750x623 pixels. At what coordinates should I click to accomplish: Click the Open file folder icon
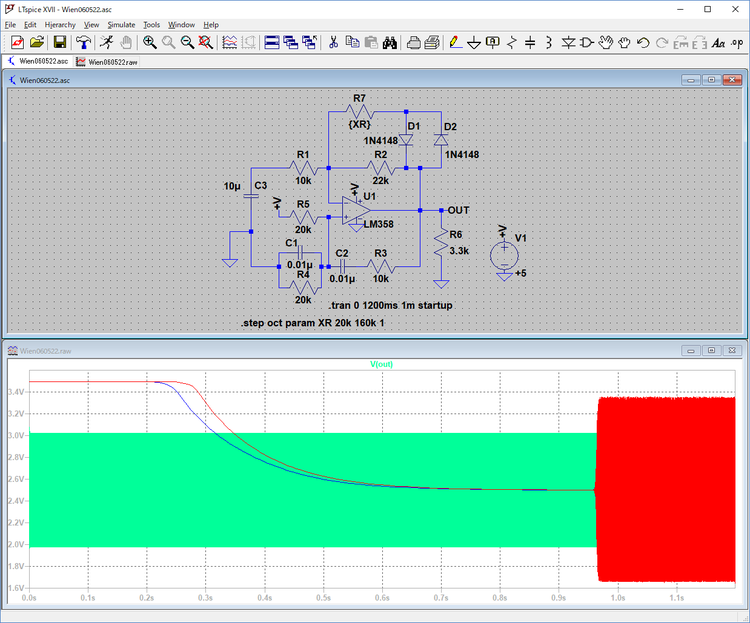tap(37, 42)
